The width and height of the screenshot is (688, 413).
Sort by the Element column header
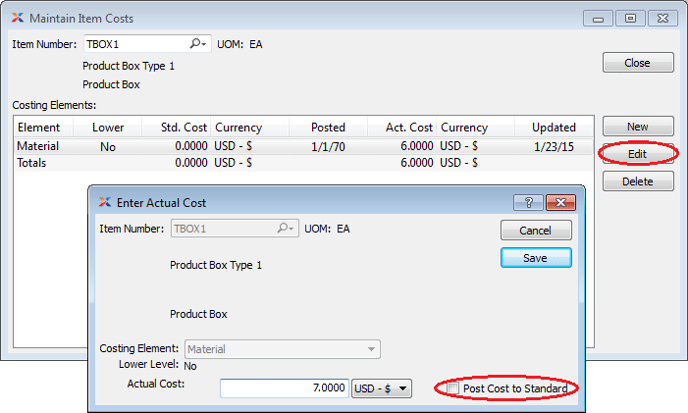tap(39, 127)
